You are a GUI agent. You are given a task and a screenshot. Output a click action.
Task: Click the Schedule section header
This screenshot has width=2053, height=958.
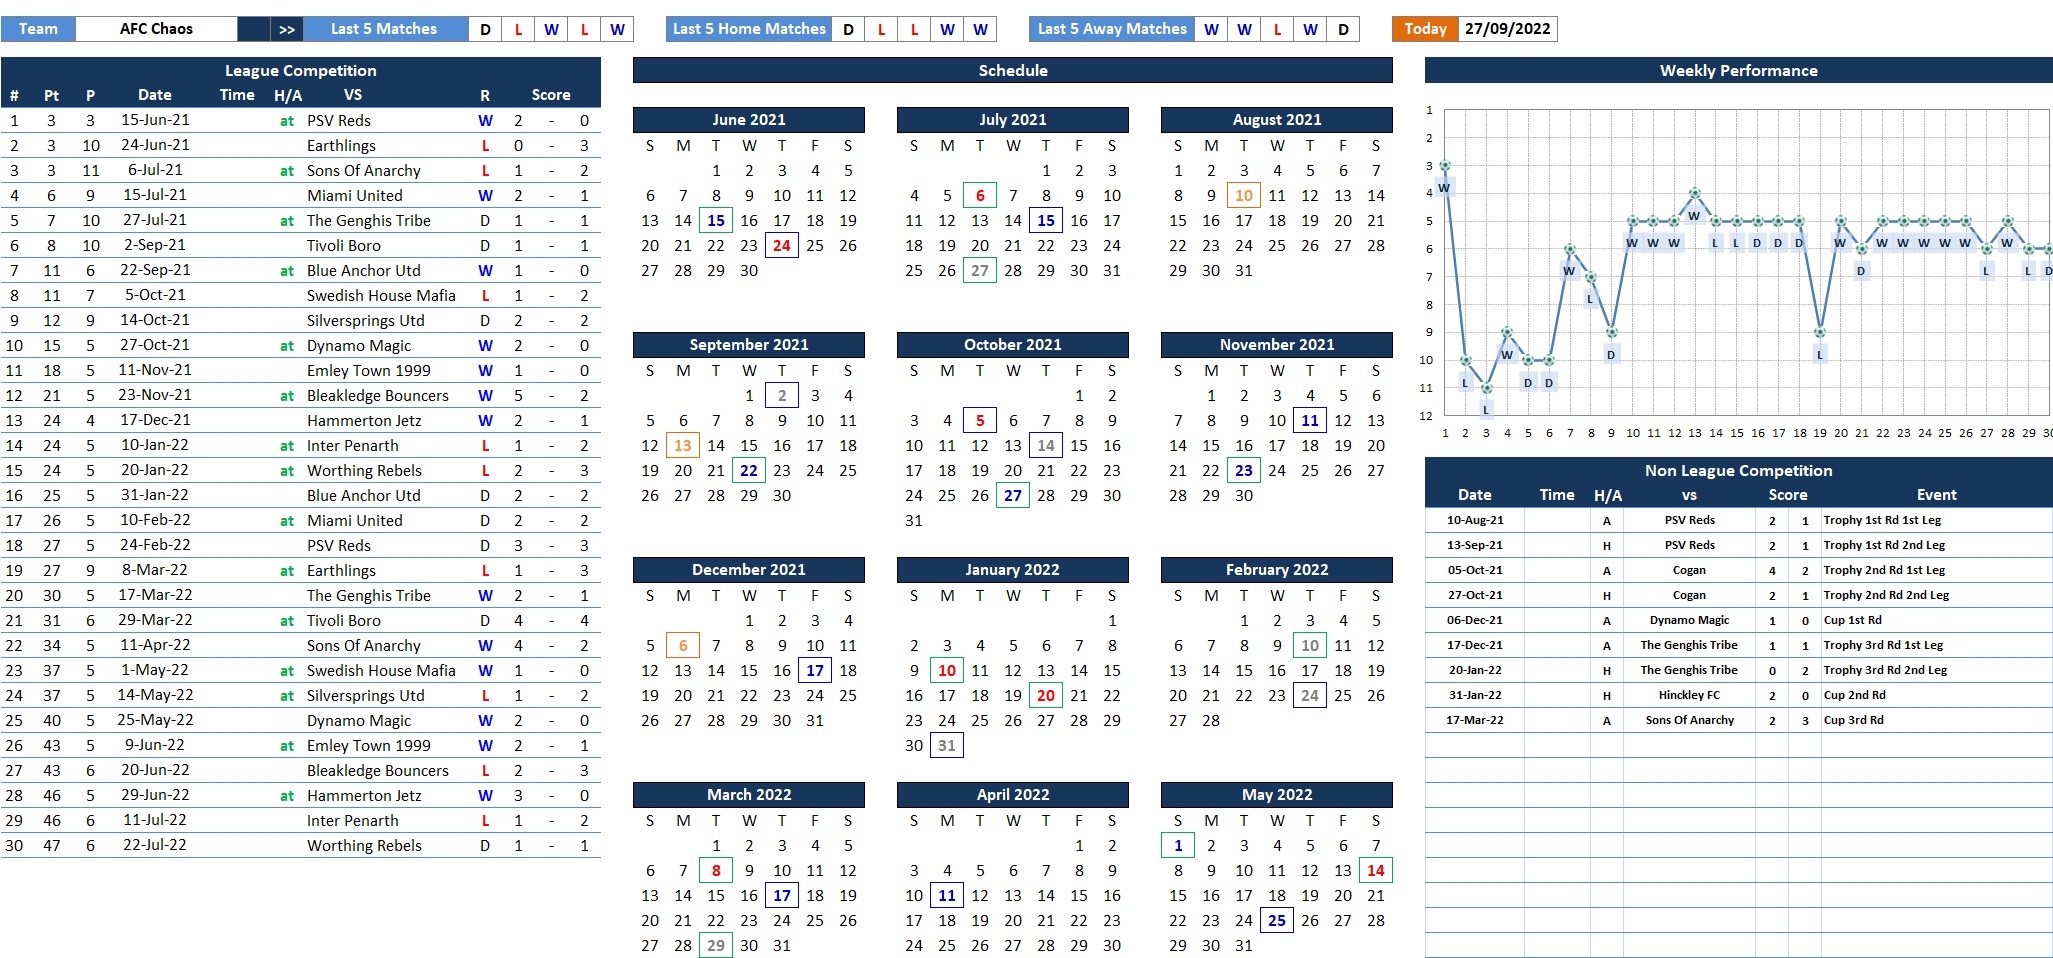(1012, 71)
